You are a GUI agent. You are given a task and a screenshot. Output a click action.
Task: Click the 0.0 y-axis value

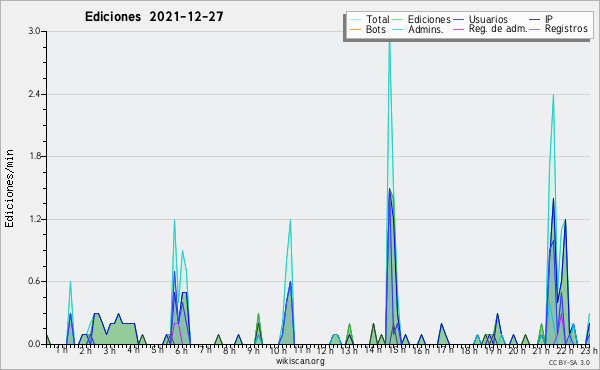click(x=34, y=344)
